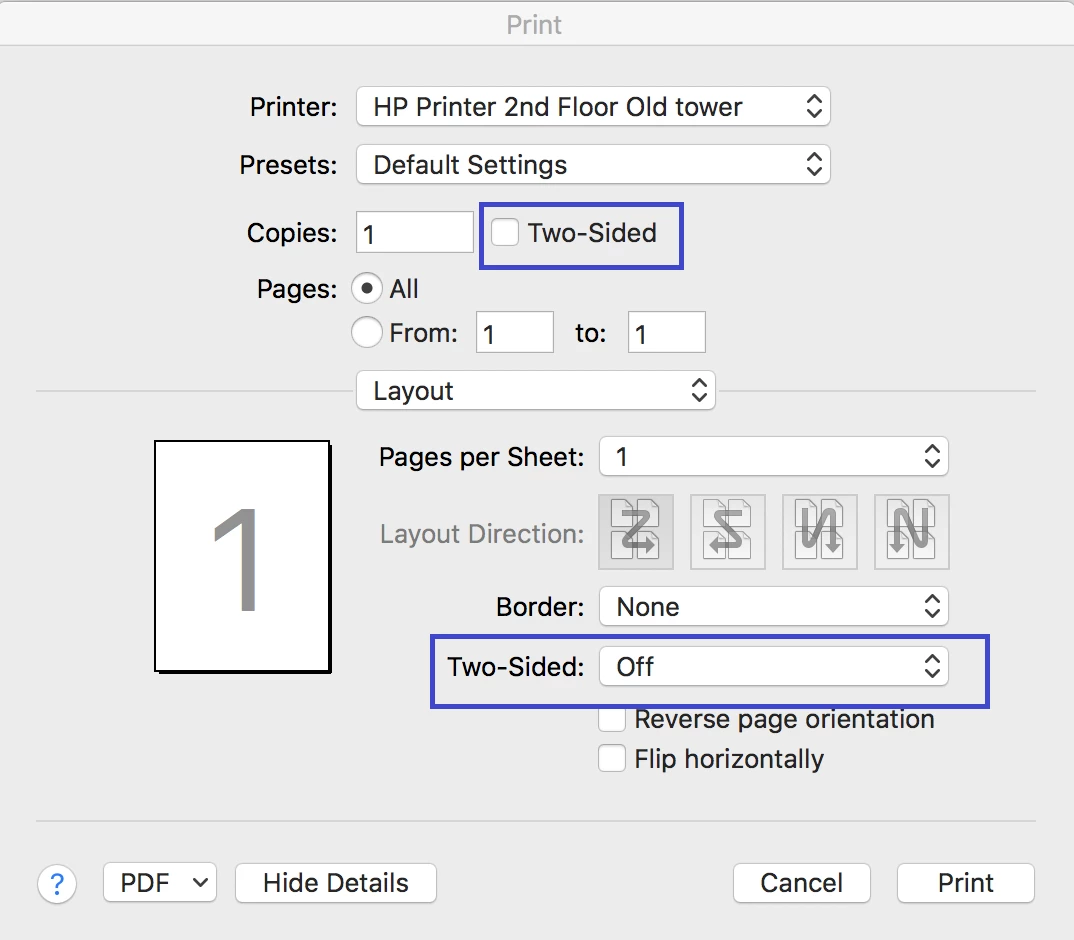Select the reversed-N top-down layout direction icon
The width and height of the screenshot is (1074, 940).
pos(820,532)
